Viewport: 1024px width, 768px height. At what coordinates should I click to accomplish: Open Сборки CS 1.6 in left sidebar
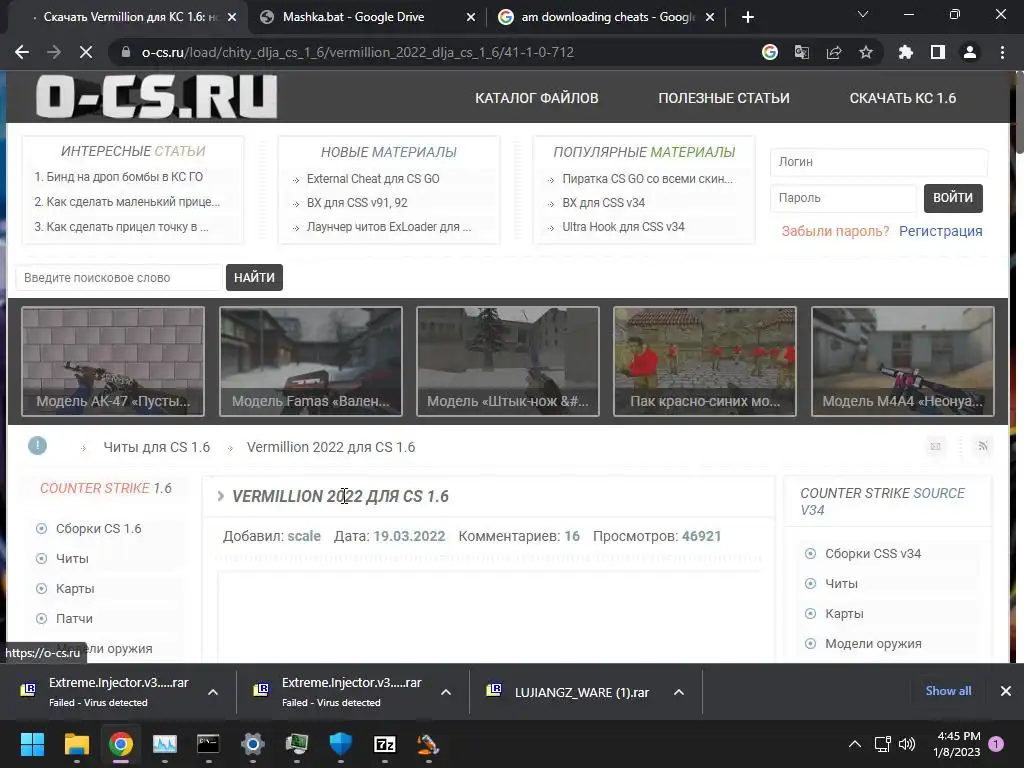pos(98,528)
